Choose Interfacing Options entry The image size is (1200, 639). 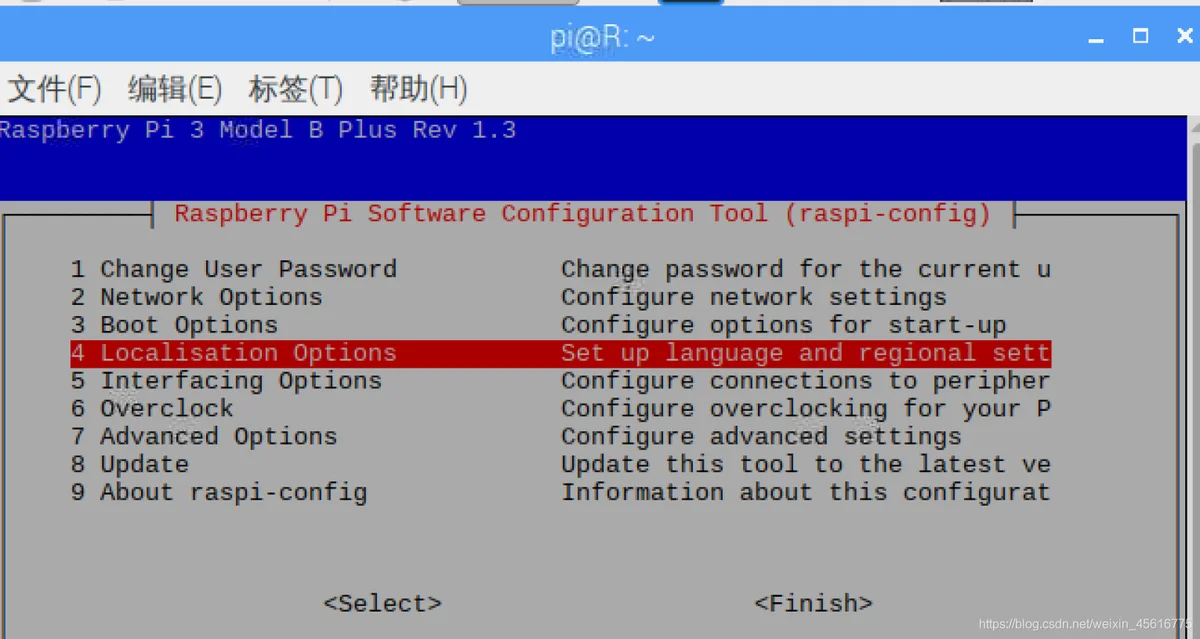click(560, 381)
